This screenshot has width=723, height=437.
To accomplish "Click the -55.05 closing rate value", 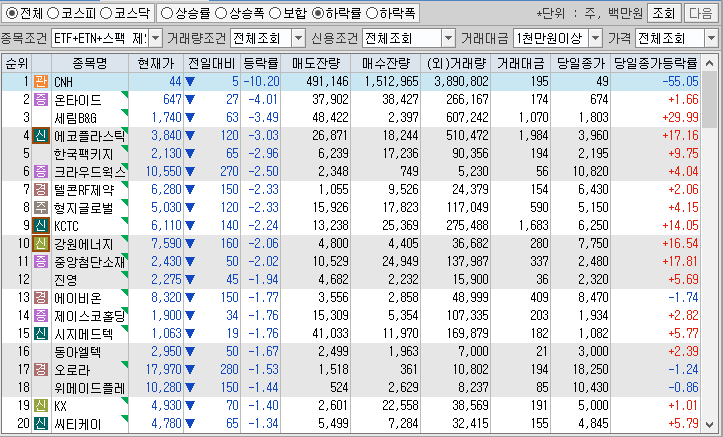I will click(x=680, y=82).
